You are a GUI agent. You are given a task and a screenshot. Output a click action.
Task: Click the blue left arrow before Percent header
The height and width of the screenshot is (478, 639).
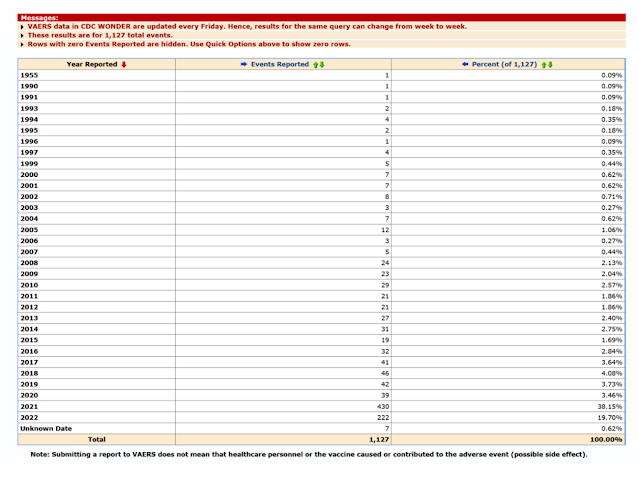465,64
